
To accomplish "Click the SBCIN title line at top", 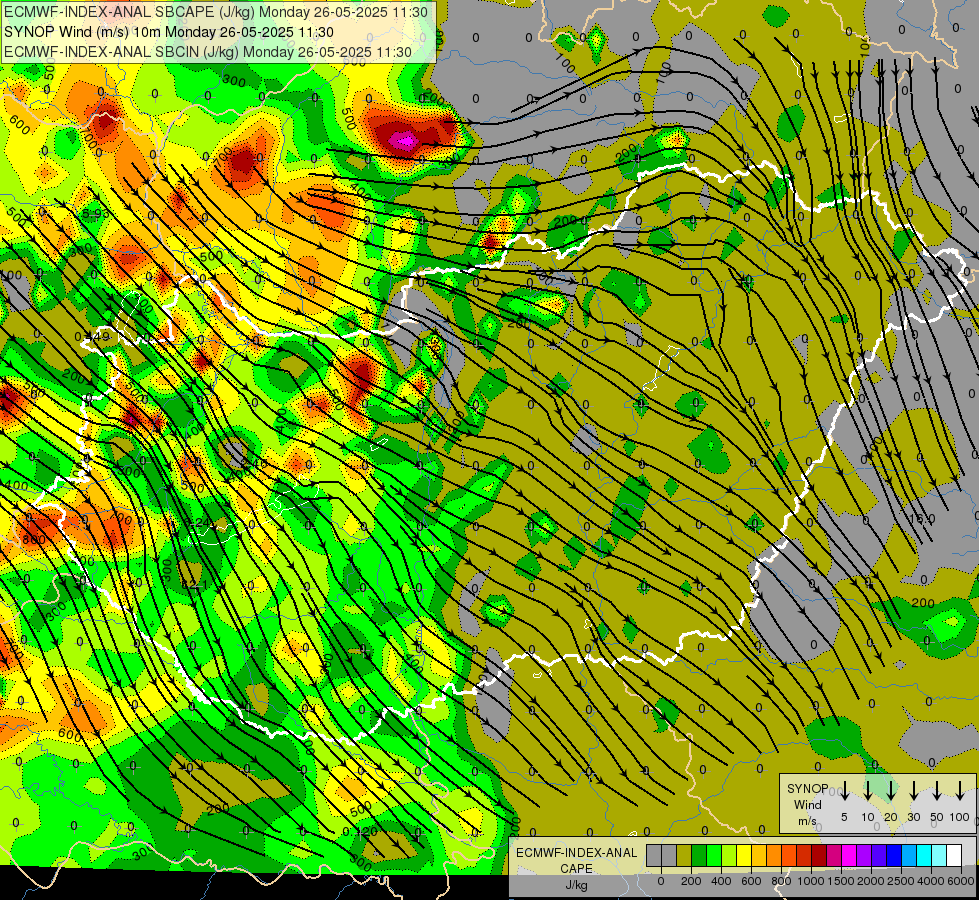I will click(208, 52).
